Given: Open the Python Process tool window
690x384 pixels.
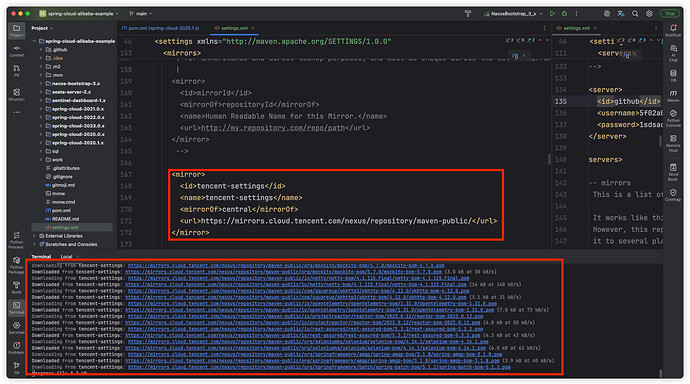Looking at the screenshot, I should 16,240.
